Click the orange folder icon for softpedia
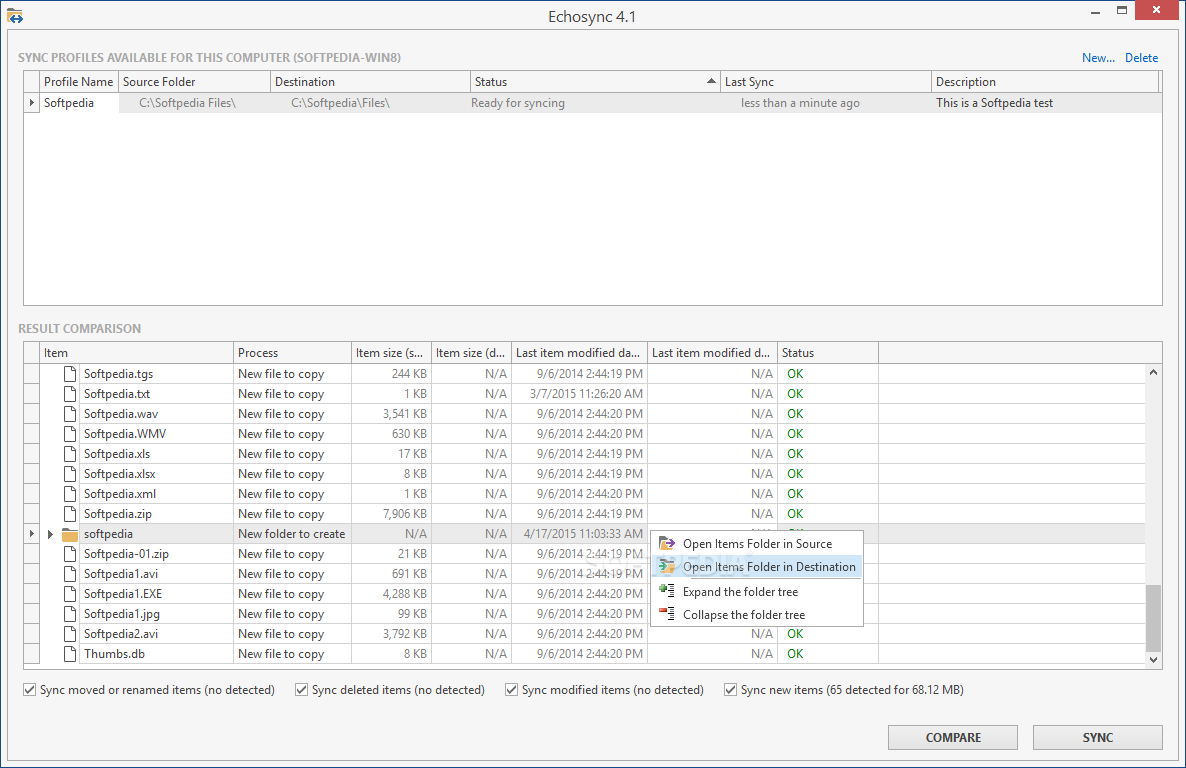The image size is (1186, 768). click(x=70, y=534)
